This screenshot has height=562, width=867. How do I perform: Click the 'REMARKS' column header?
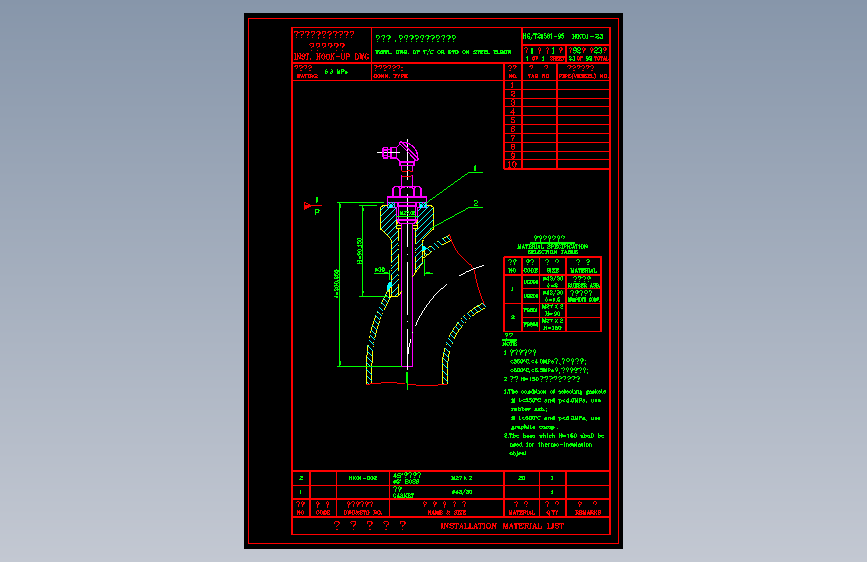pyautogui.click(x=588, y=513)
